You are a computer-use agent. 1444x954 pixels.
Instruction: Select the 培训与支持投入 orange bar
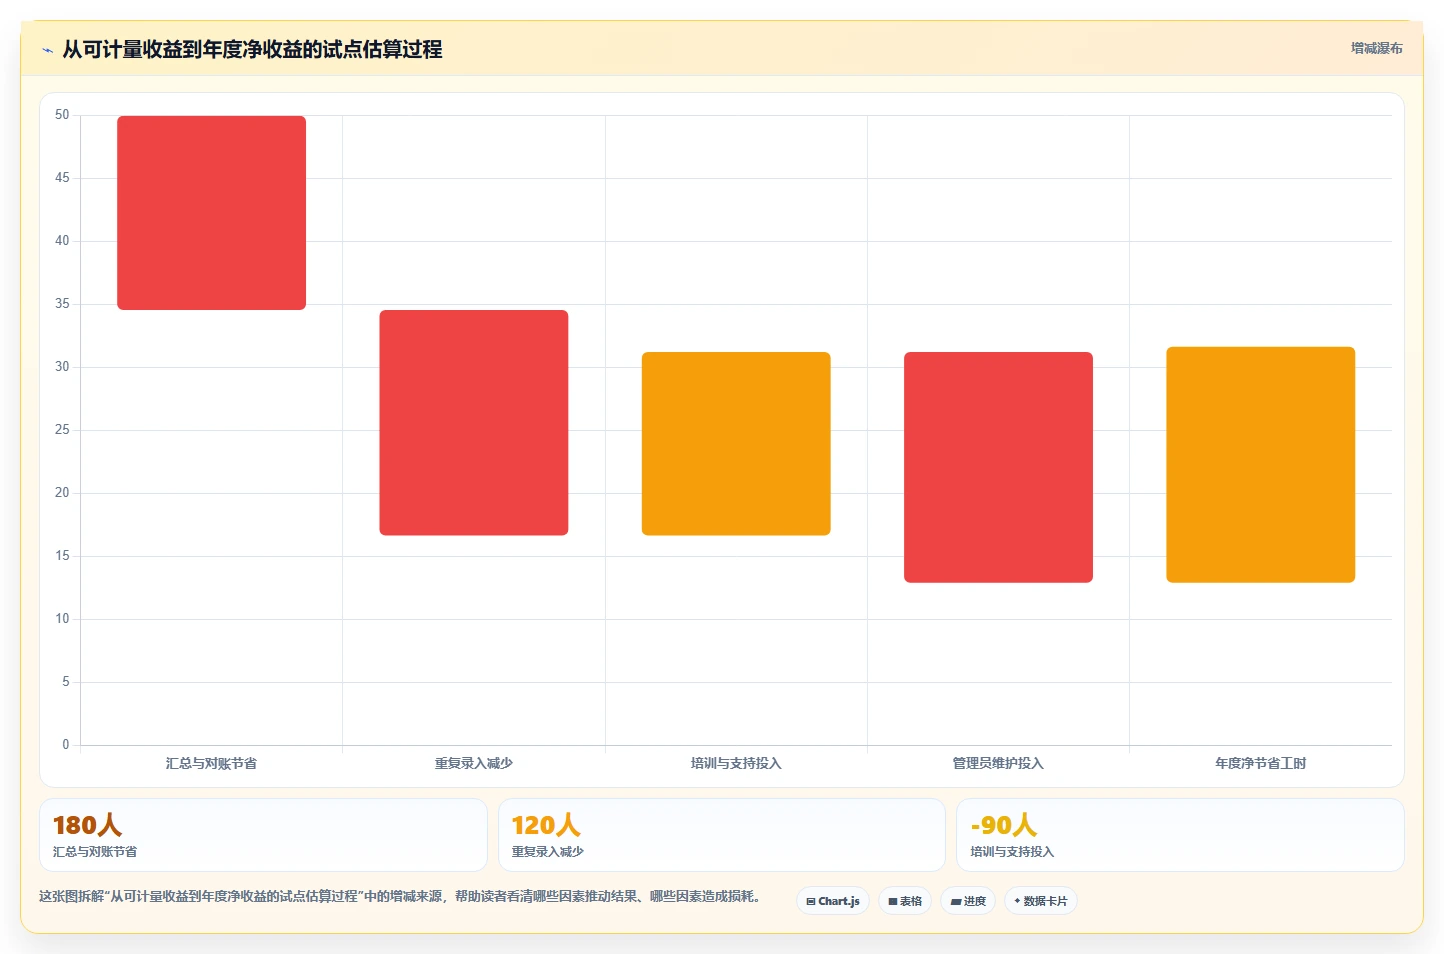[736, 444]
